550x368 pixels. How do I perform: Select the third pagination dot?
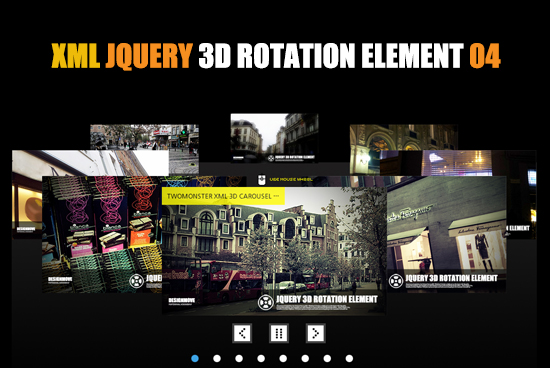click(239, 358)
